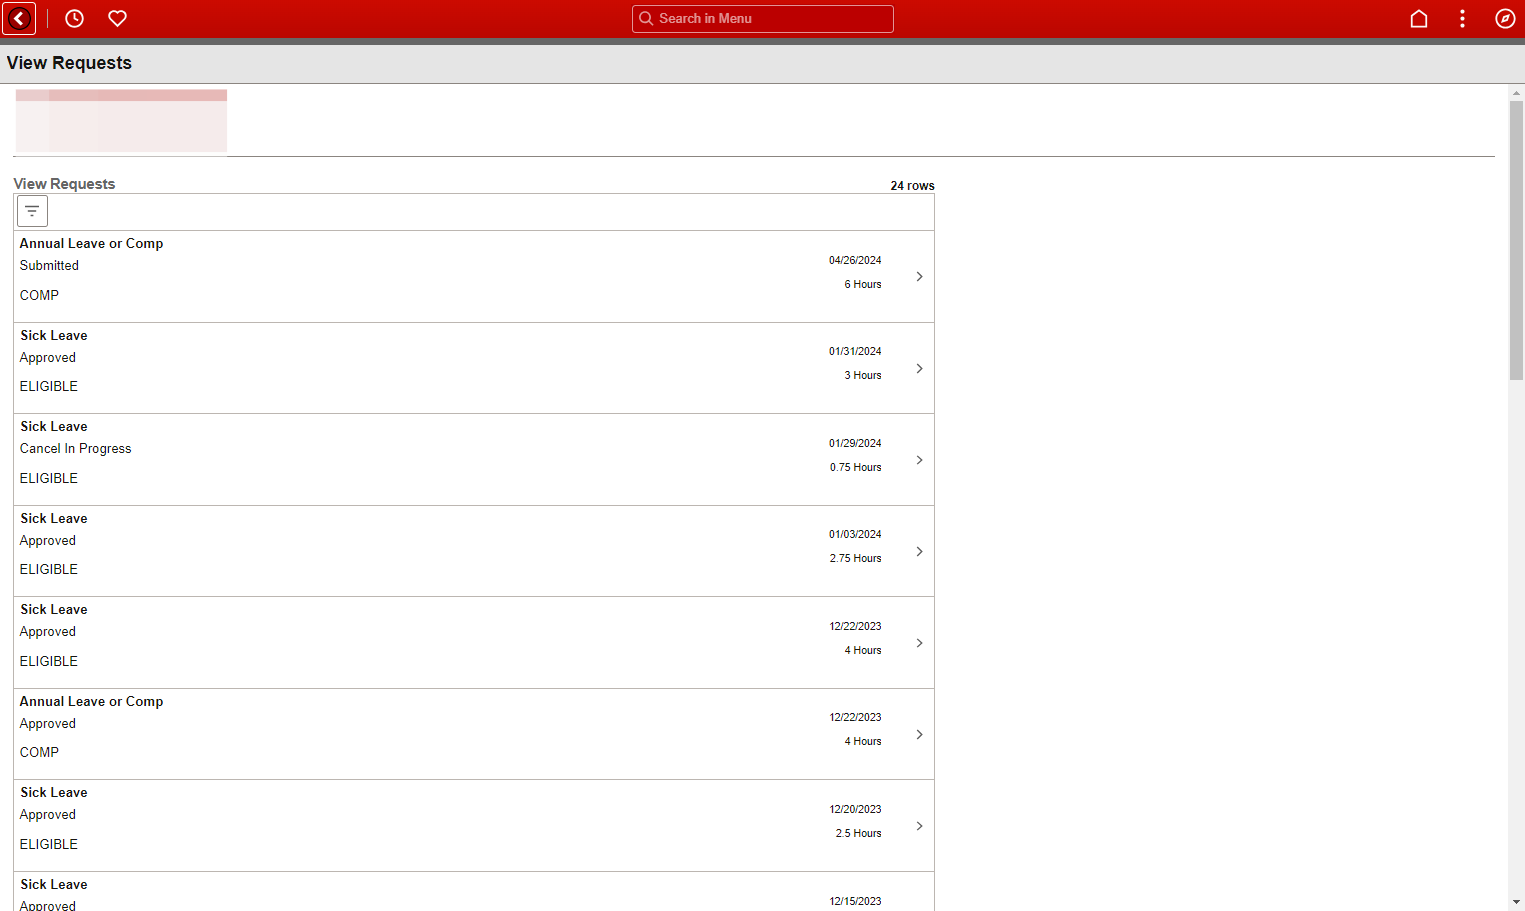This screenshot has height=911, width=1525.
Task: Expand the 12/22/2023 COMP request chevron
Action: (x=919, y=734)
